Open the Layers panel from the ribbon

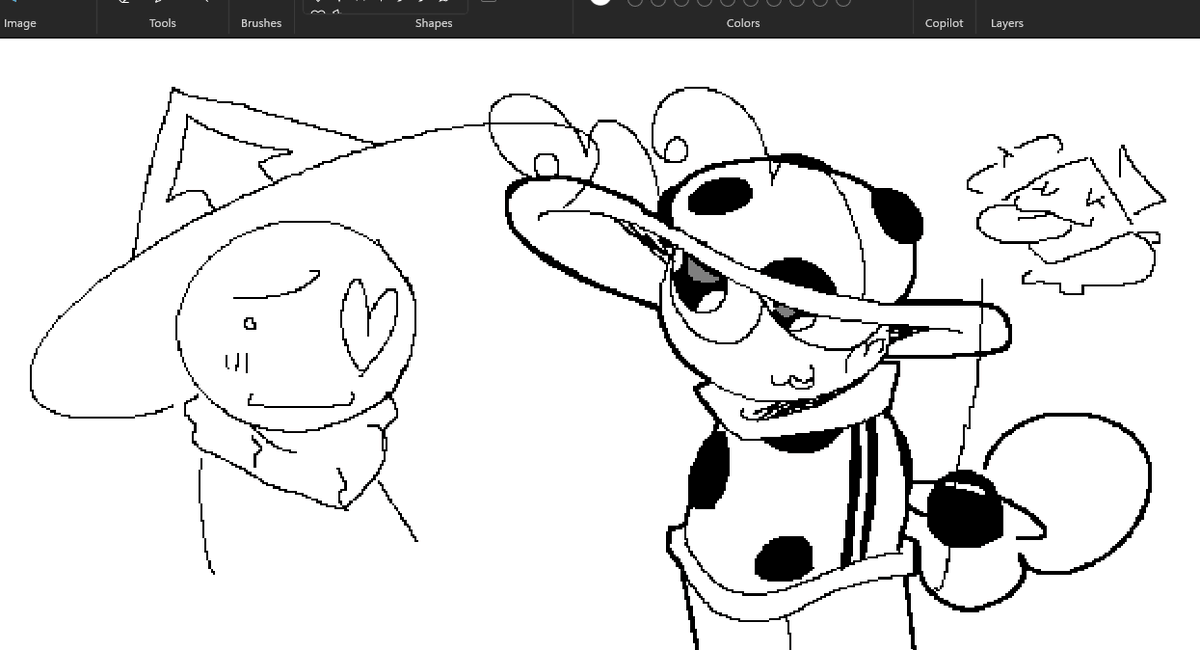[x=1007, y=23]
